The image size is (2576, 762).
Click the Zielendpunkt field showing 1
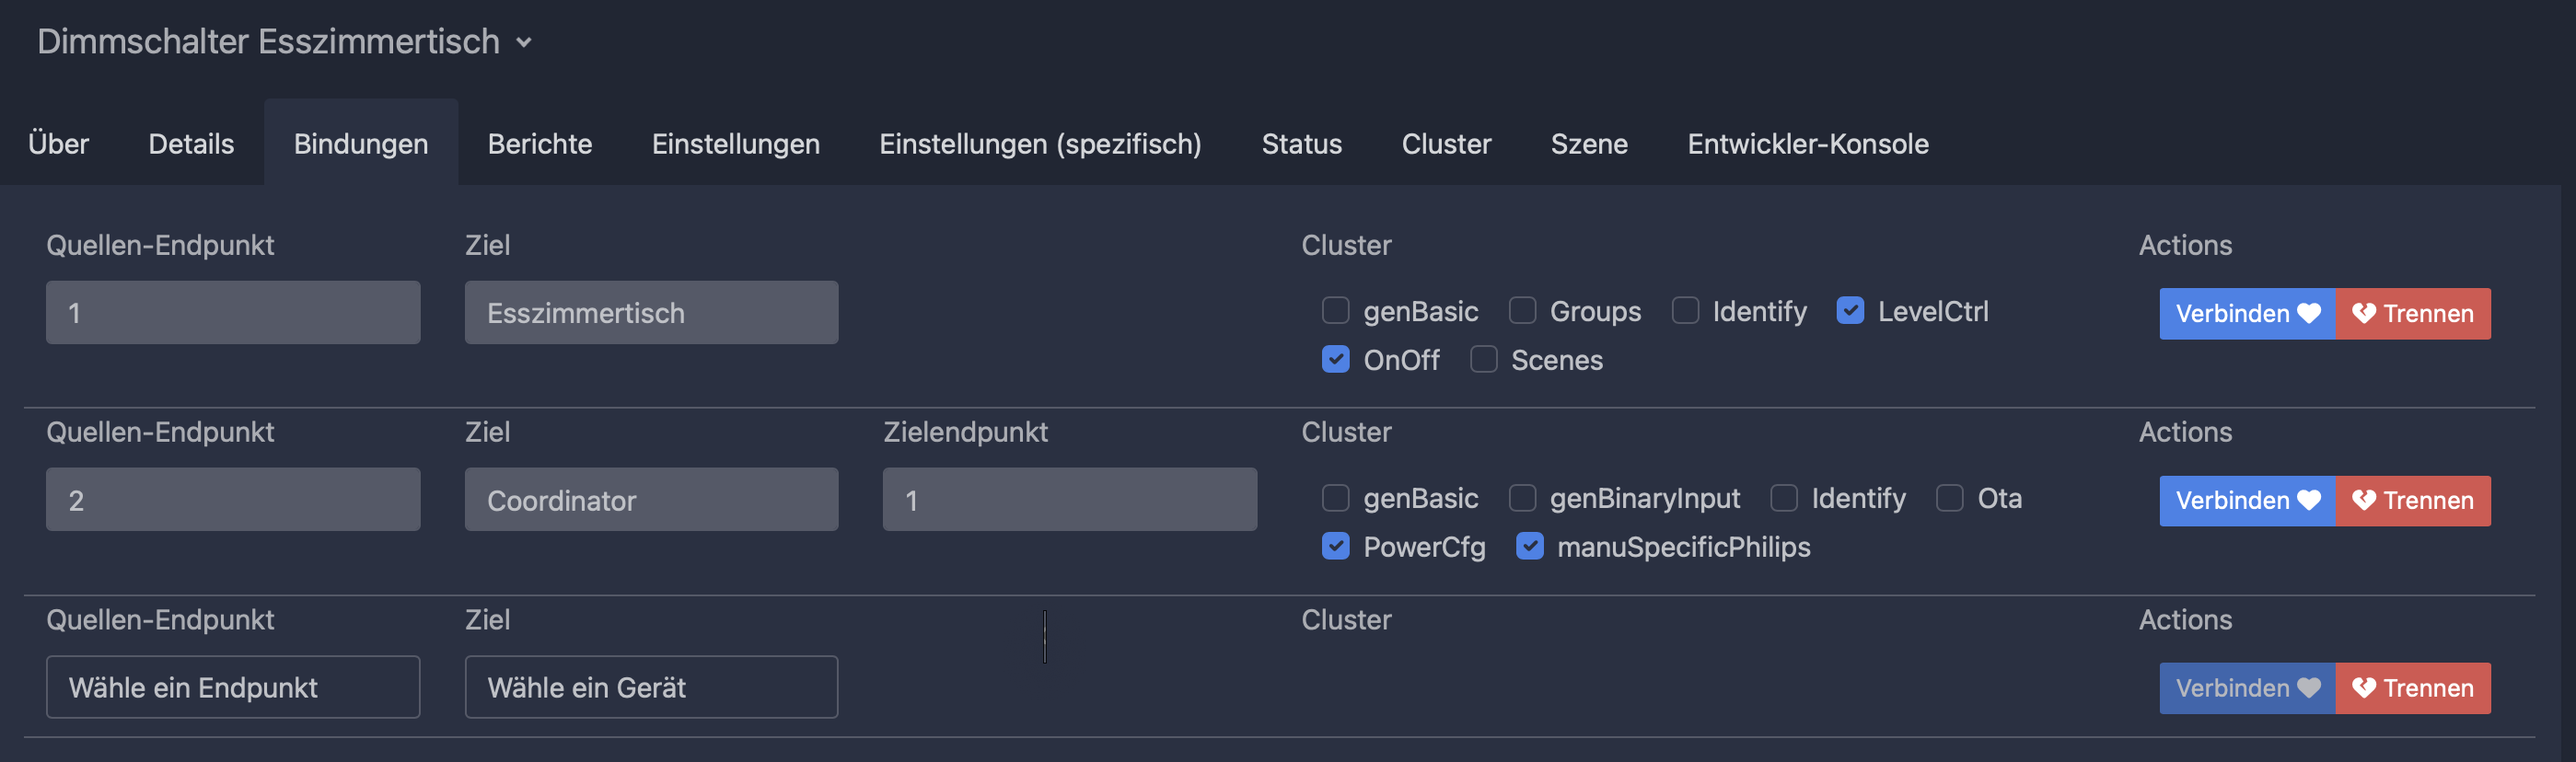1069,500
